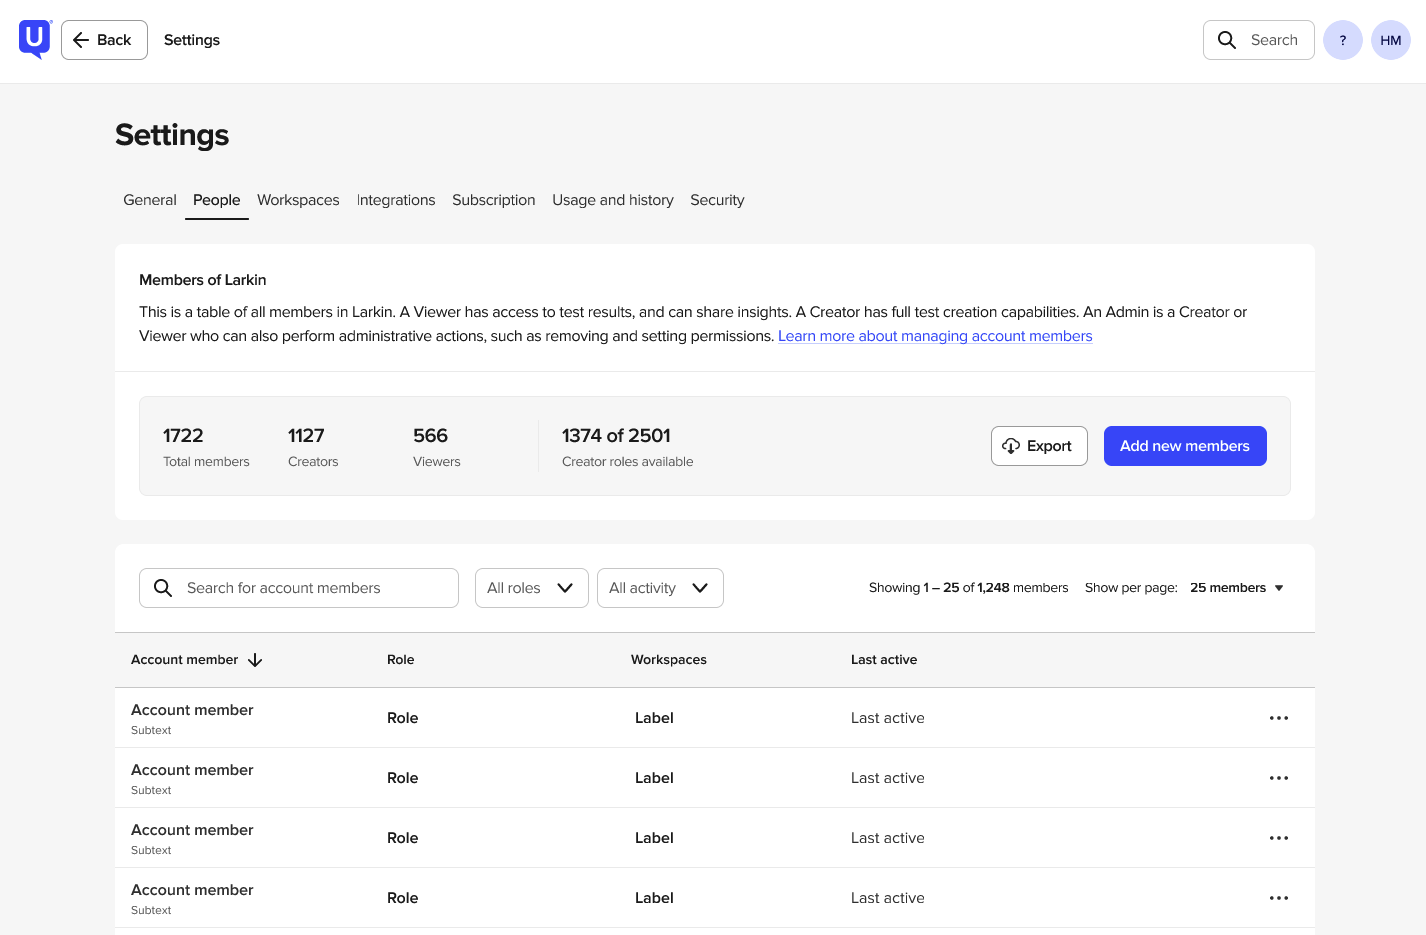Expand the All roles dropdown
1426x935 pixels.
(531, 588)
